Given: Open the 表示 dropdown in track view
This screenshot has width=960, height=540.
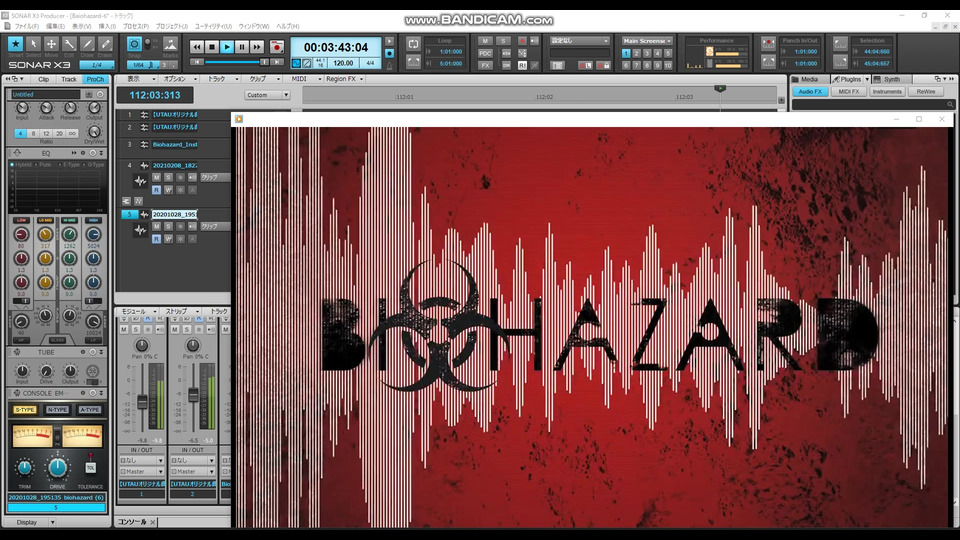Looking at the screenshot, I should [x=140, y=79].
